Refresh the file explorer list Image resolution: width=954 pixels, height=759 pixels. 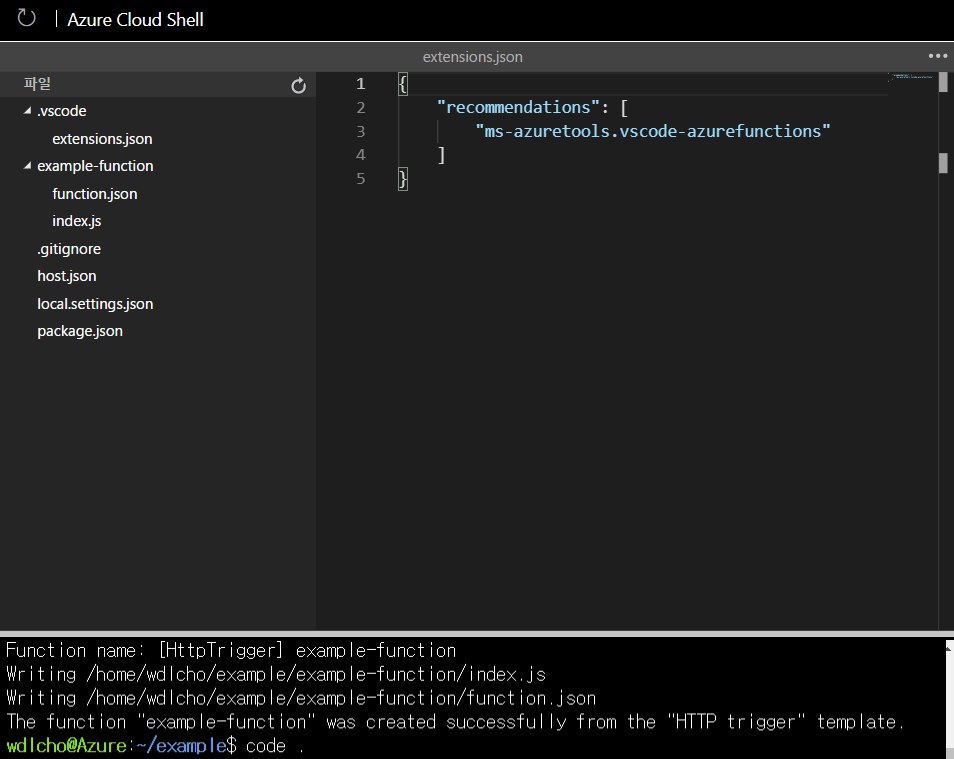click(298, 85)
